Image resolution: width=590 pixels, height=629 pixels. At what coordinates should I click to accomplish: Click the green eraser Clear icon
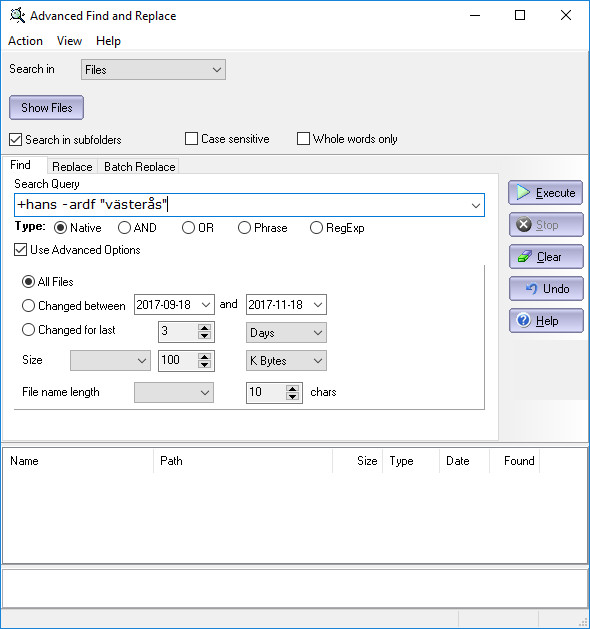[525, 256]
